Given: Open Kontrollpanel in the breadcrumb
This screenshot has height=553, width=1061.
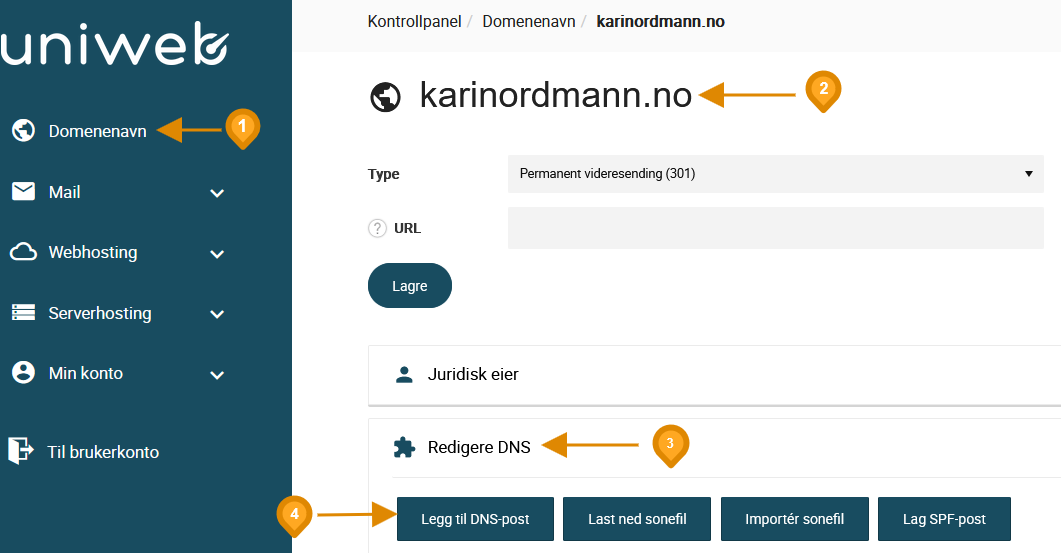Looking at the screenshot, I should pyautogui.click(x=414, y=22).
